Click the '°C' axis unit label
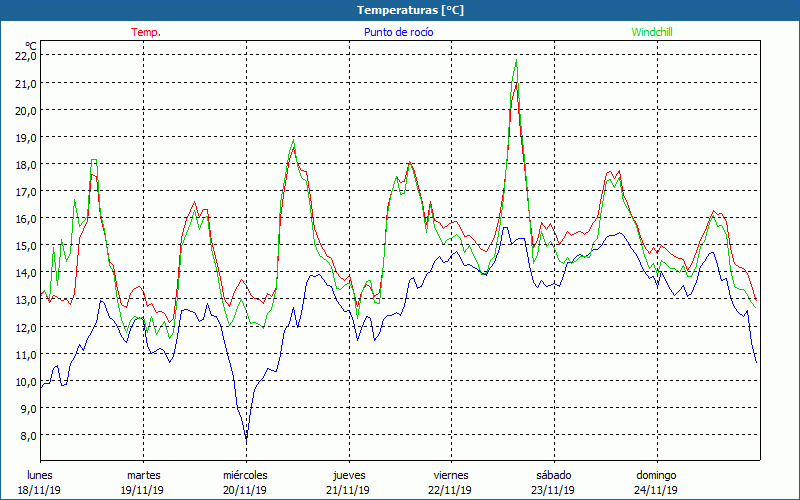This screenshot has width=800, height=500. point(31,46)
